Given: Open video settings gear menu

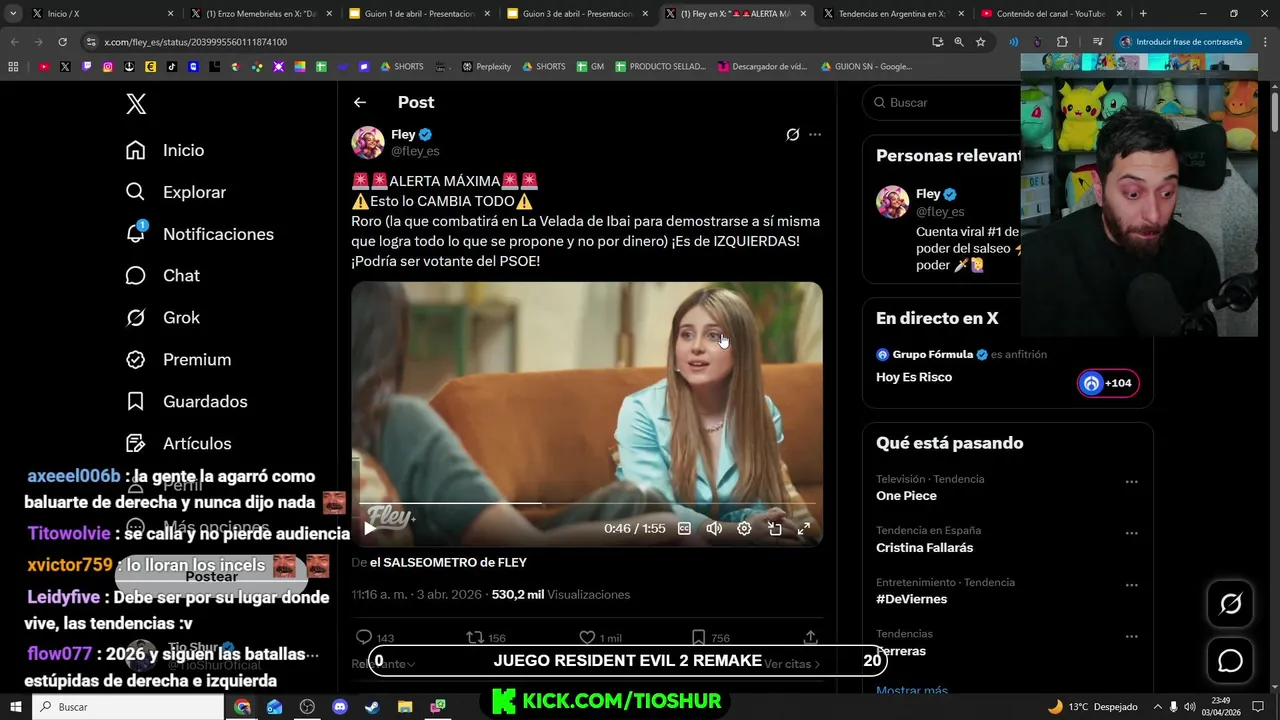Looking at the screenshot, I should (x=744, y=528).
